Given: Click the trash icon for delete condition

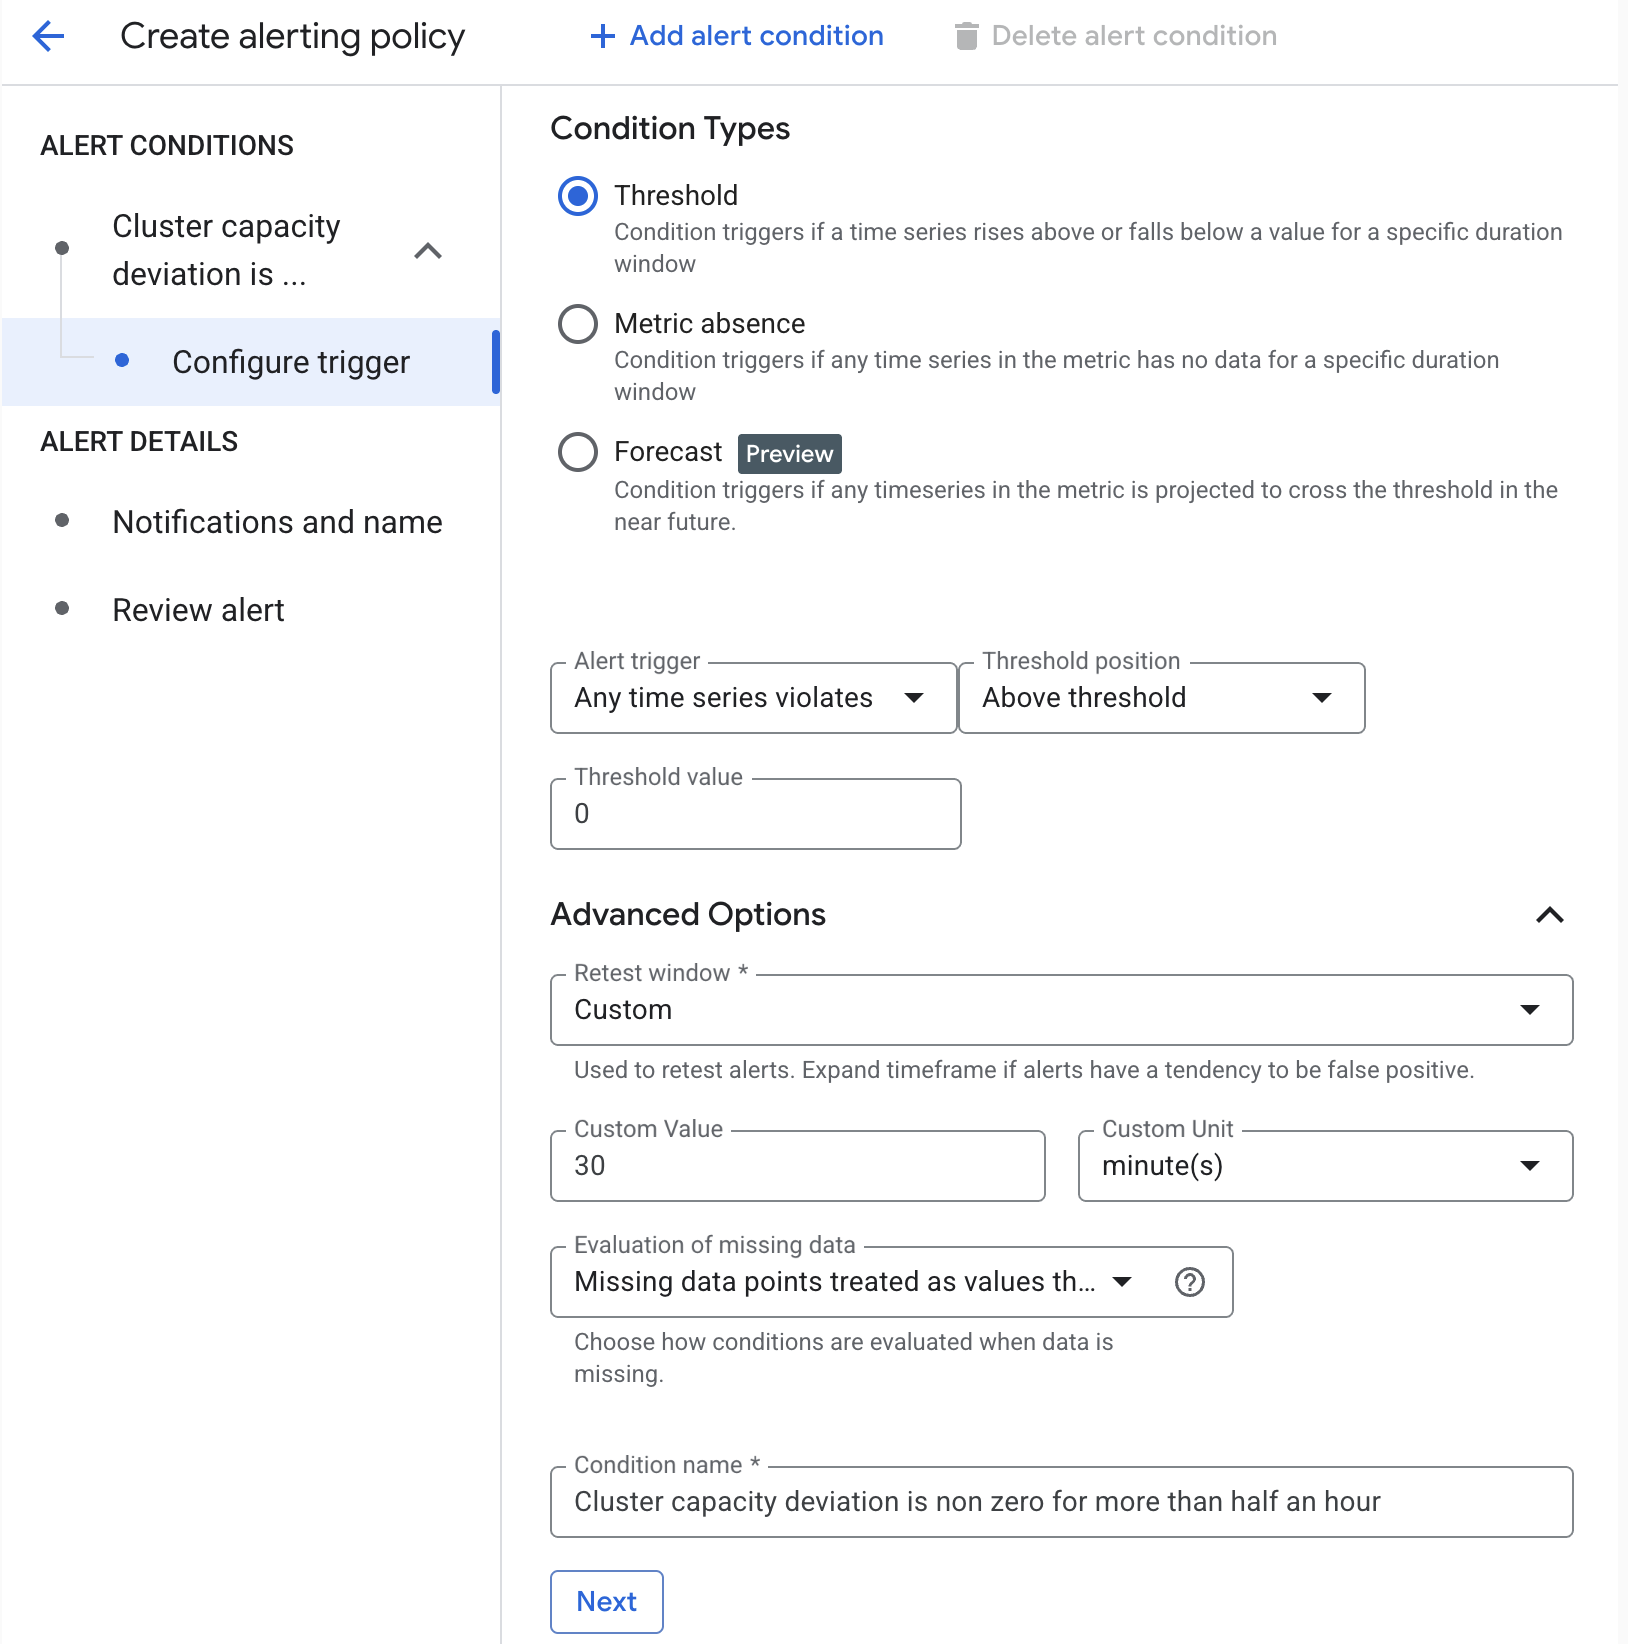Looking at the screenshot, I should tap(966, 37).
